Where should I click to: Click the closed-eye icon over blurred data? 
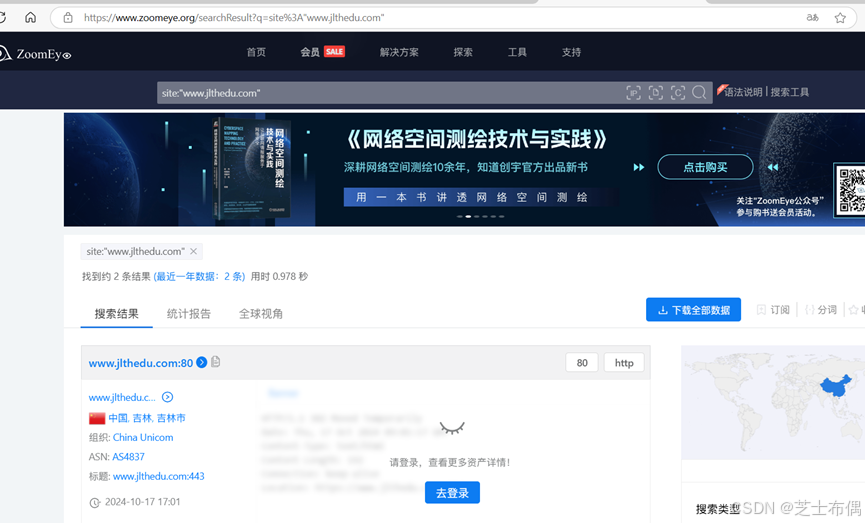452,428
